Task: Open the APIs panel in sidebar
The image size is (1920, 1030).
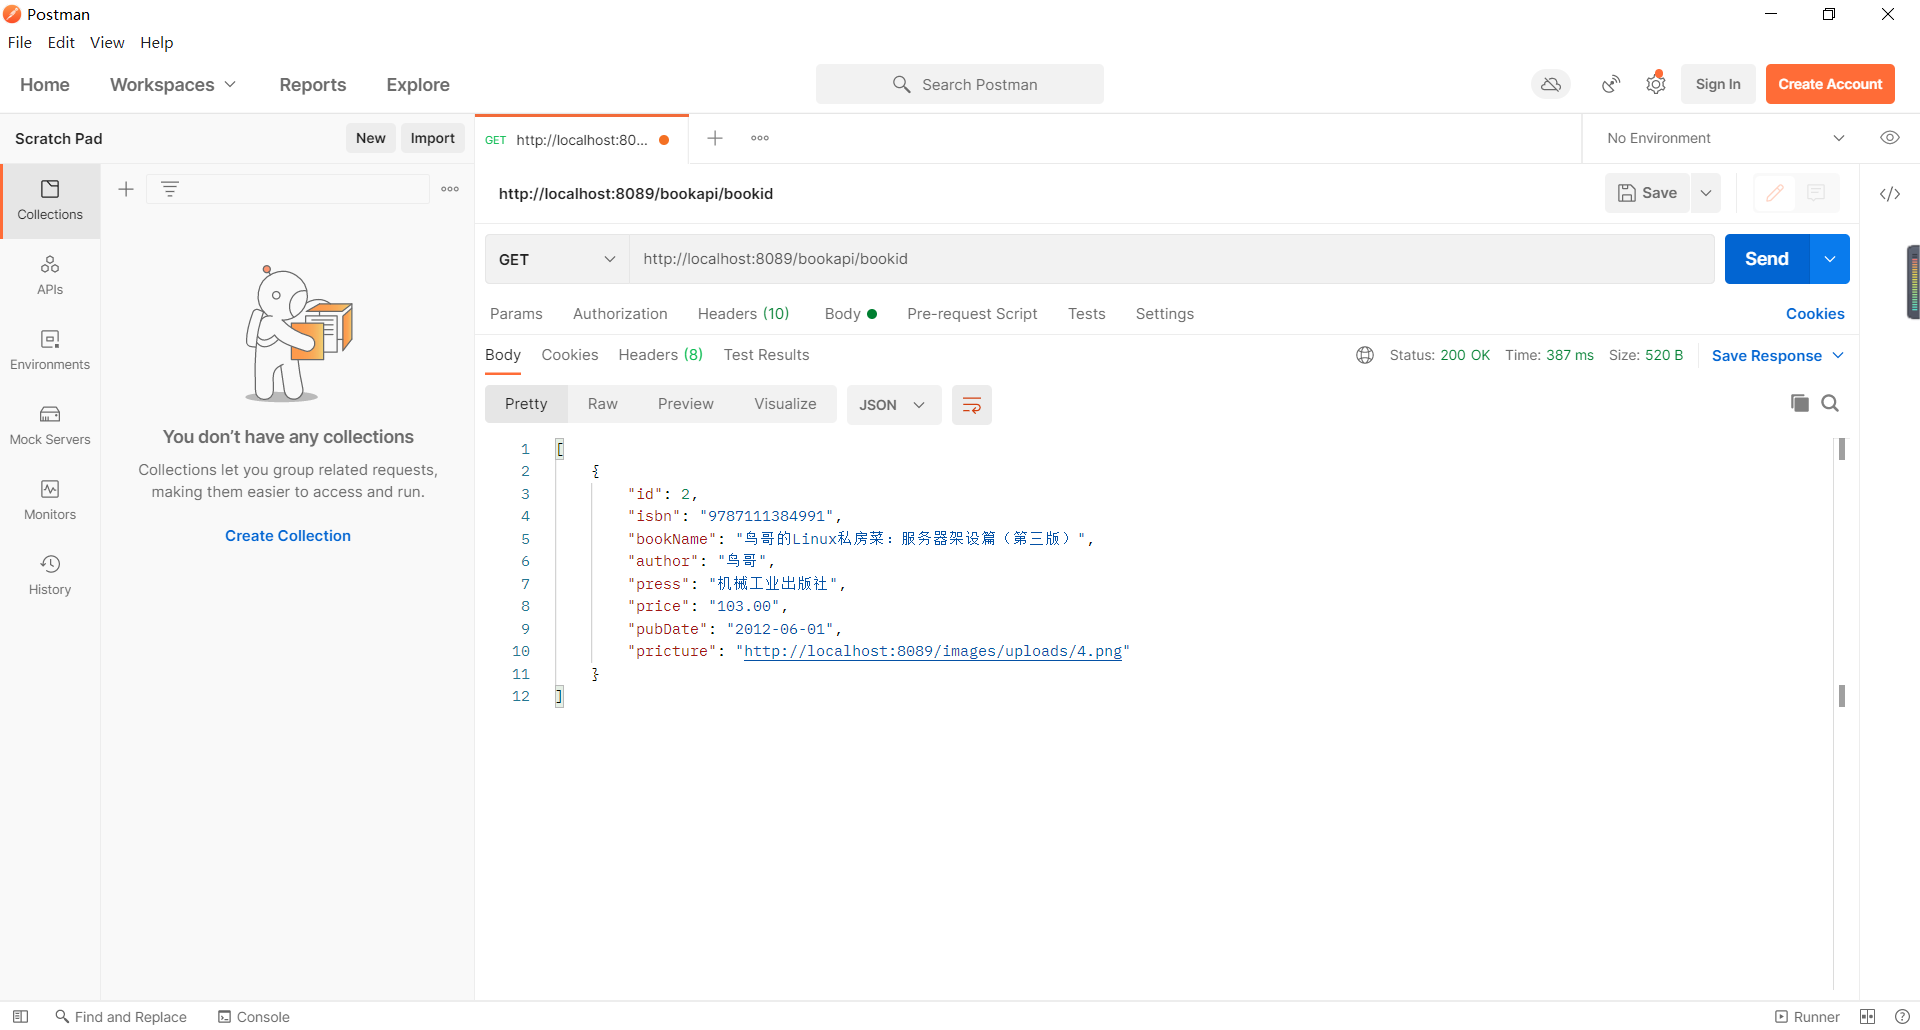Action: pos(50,275)
